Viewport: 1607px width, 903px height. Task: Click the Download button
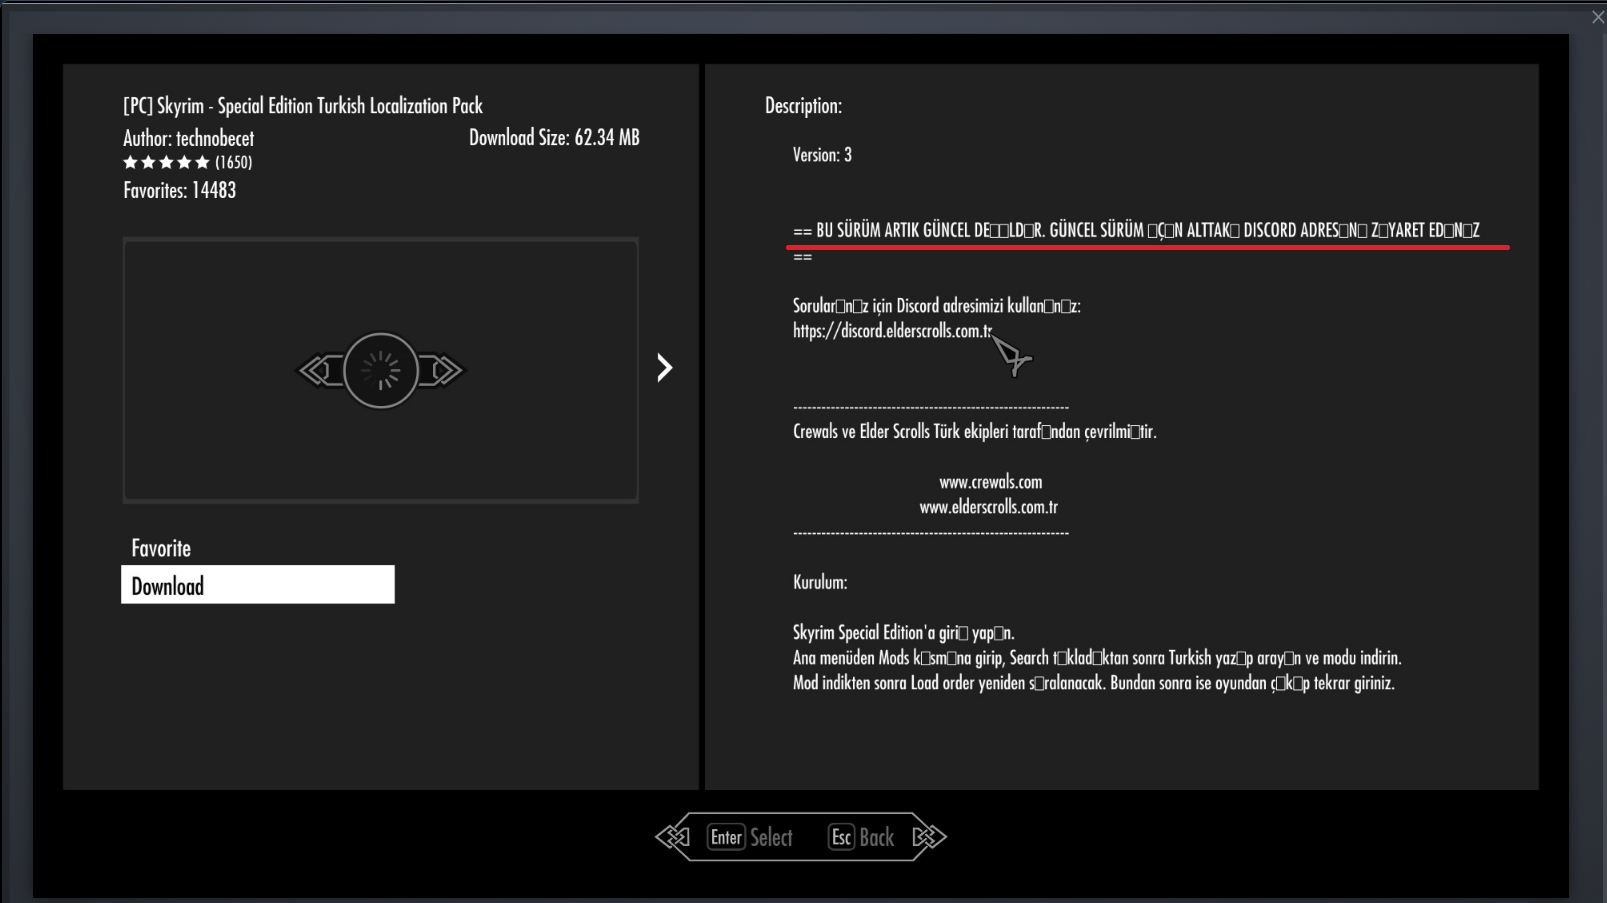258,585
